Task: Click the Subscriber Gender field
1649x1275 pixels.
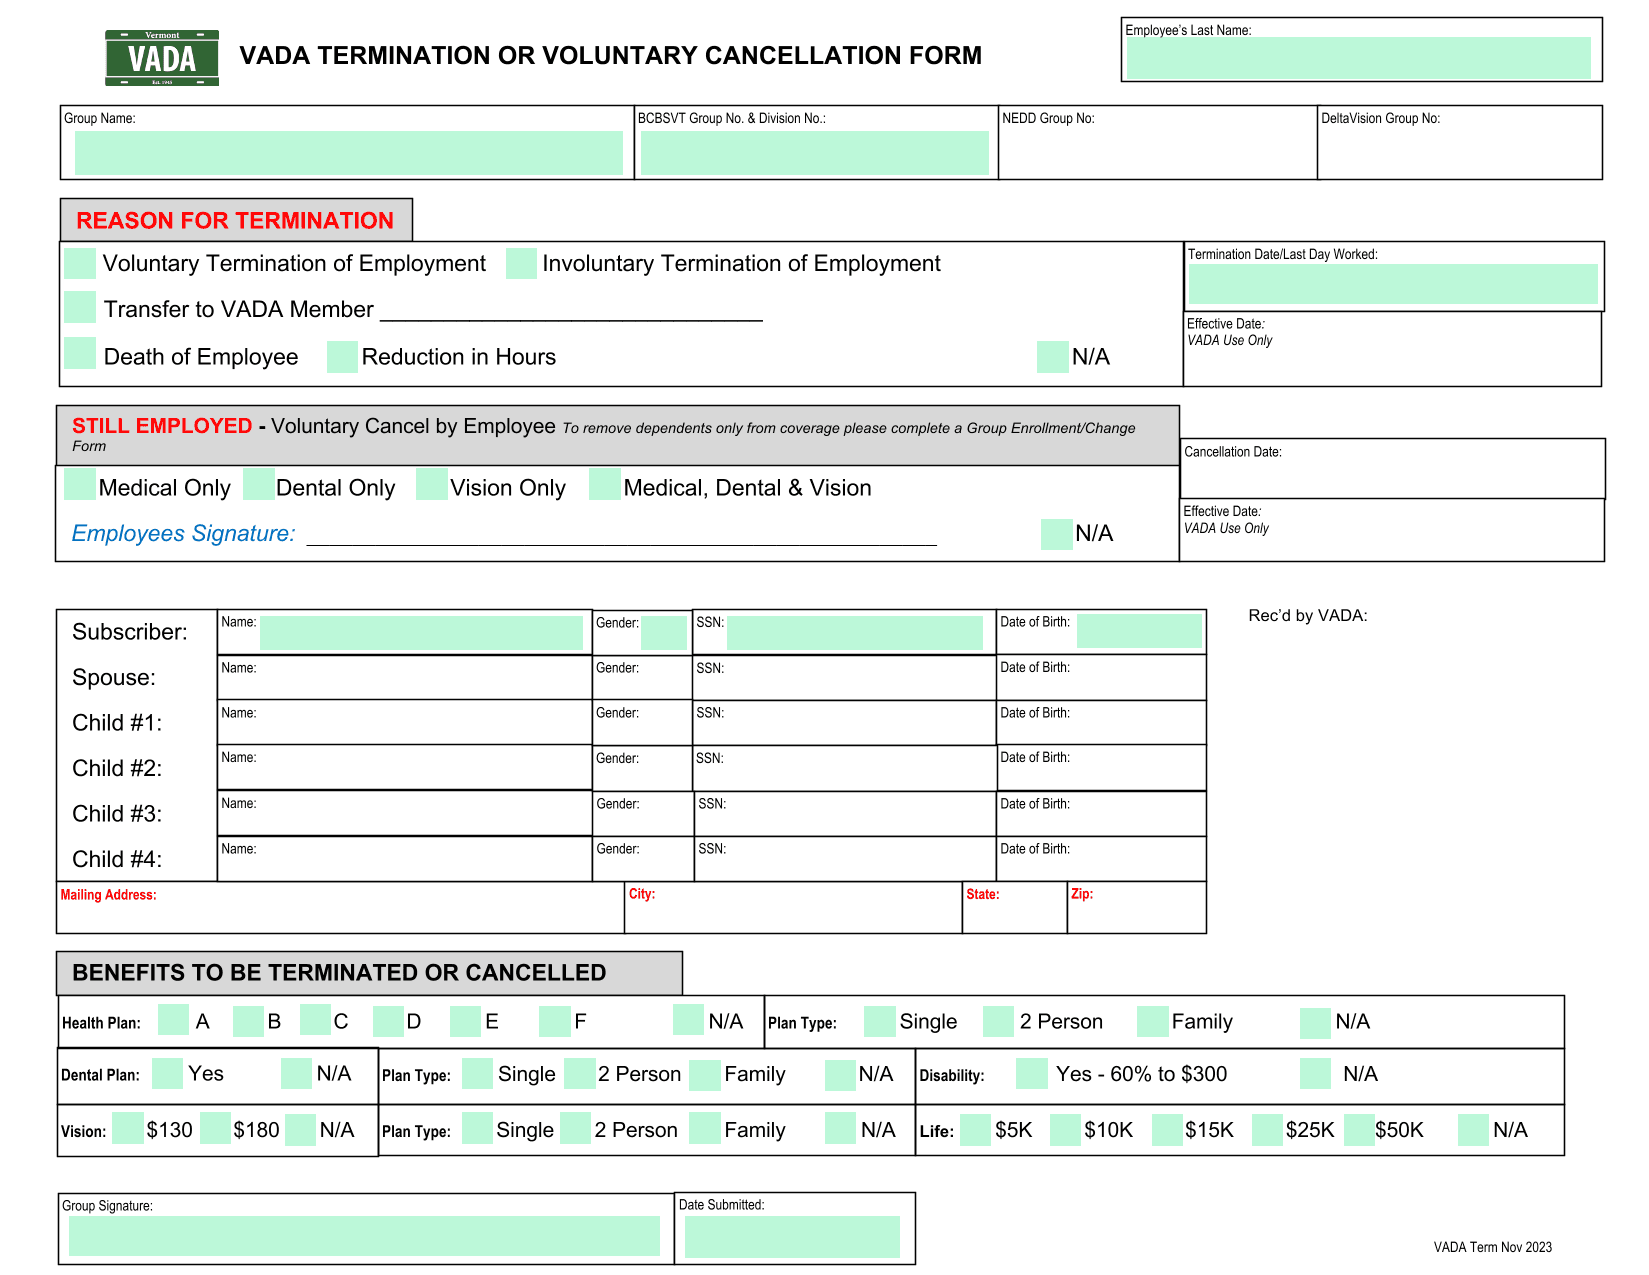Action: coord(664,633)
